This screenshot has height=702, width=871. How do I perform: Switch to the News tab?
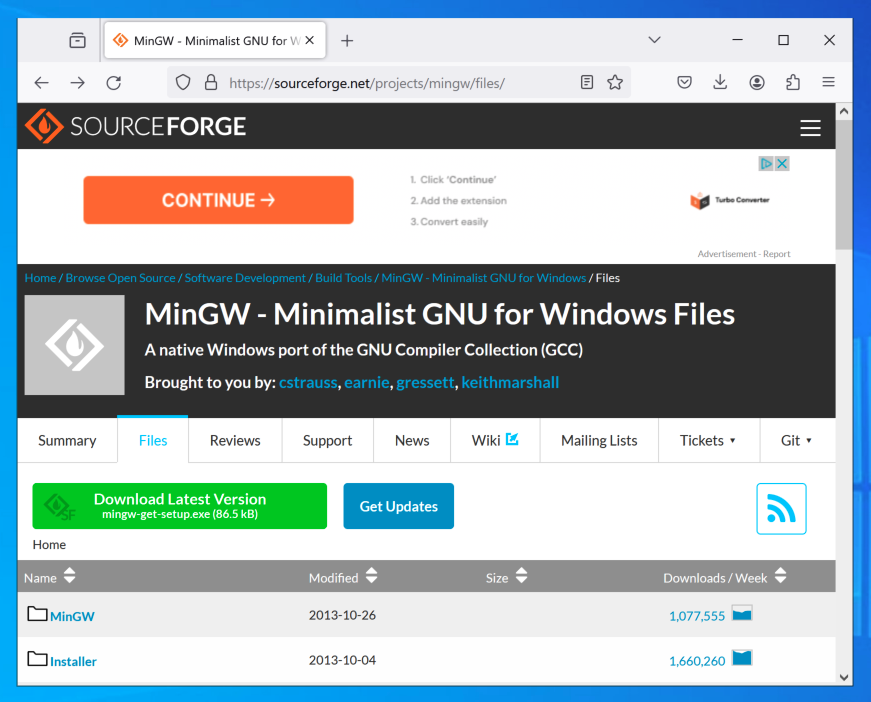[412, 440]
